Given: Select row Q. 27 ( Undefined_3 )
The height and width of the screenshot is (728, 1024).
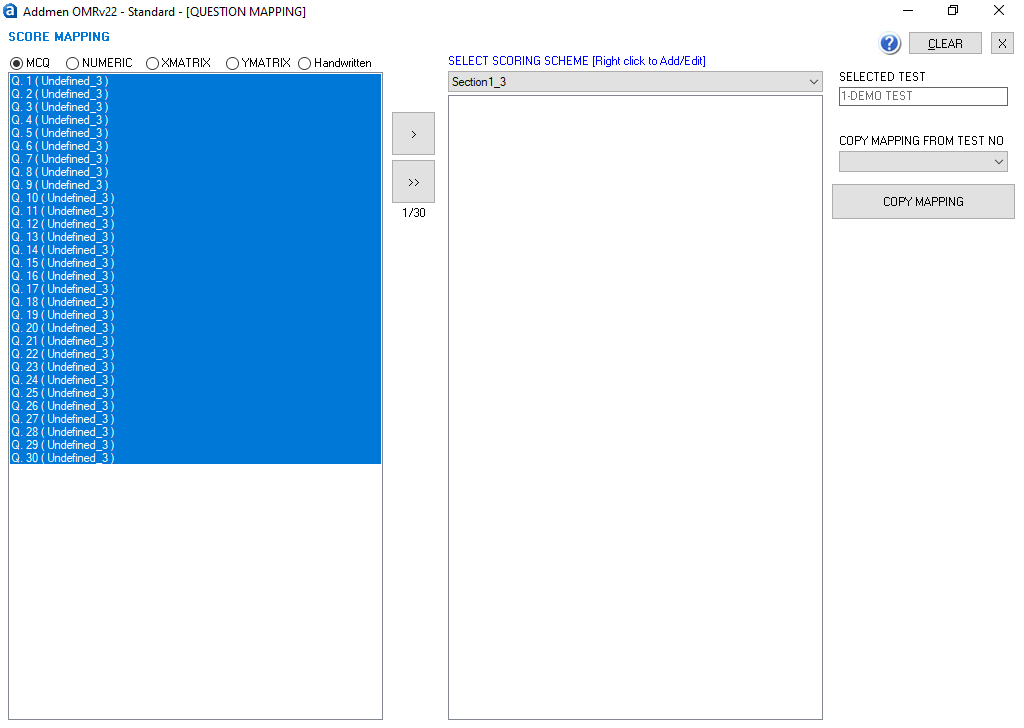Looking at the screenshot, I should [195, 419].
